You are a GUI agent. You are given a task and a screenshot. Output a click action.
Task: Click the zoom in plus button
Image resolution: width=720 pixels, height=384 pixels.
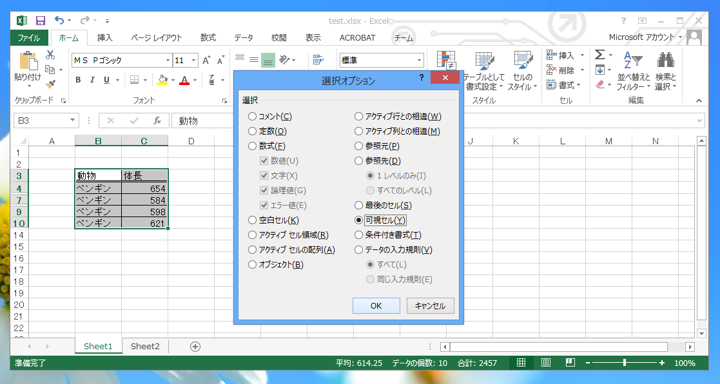(x=662, y=363)
